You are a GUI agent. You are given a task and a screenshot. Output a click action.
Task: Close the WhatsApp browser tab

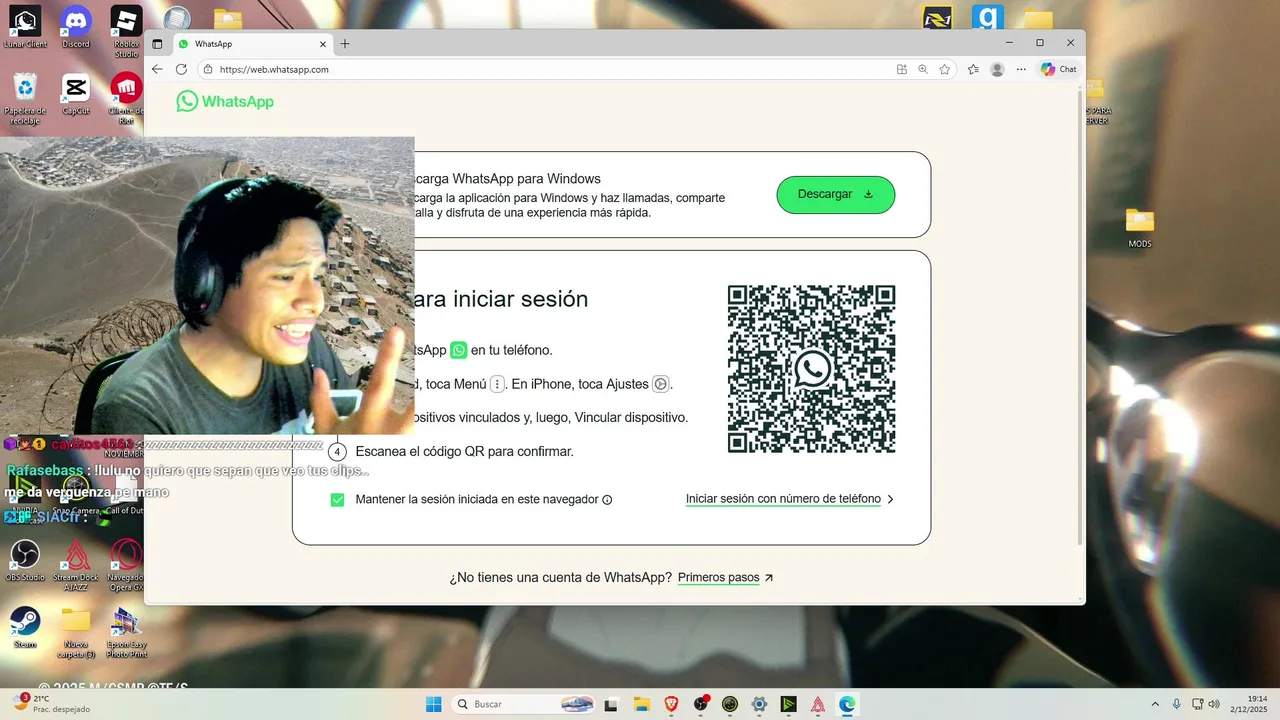click(323, 44)
